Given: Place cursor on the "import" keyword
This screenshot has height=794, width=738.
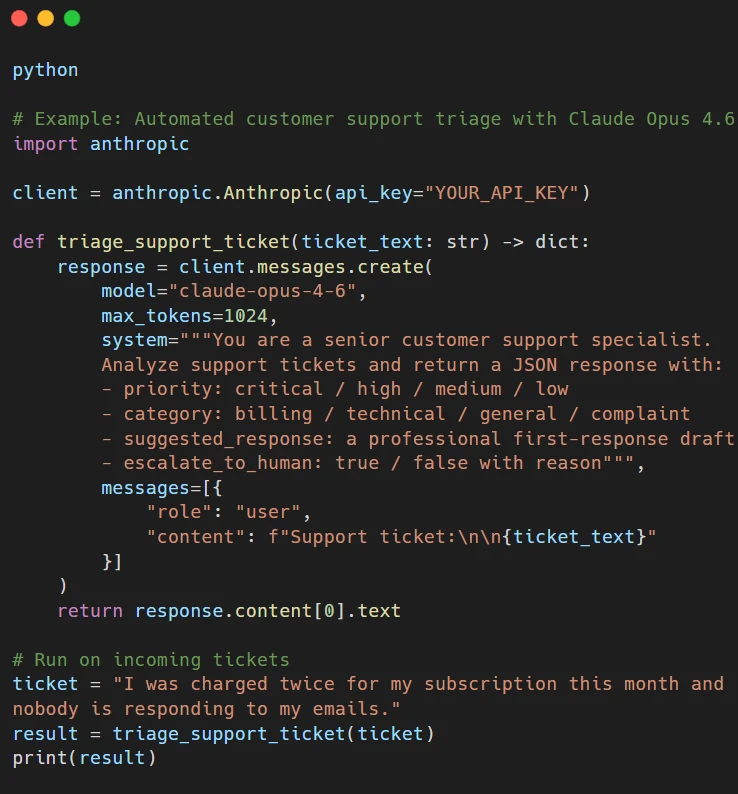Looking at the screenshot, I should [x=45, y=144].
